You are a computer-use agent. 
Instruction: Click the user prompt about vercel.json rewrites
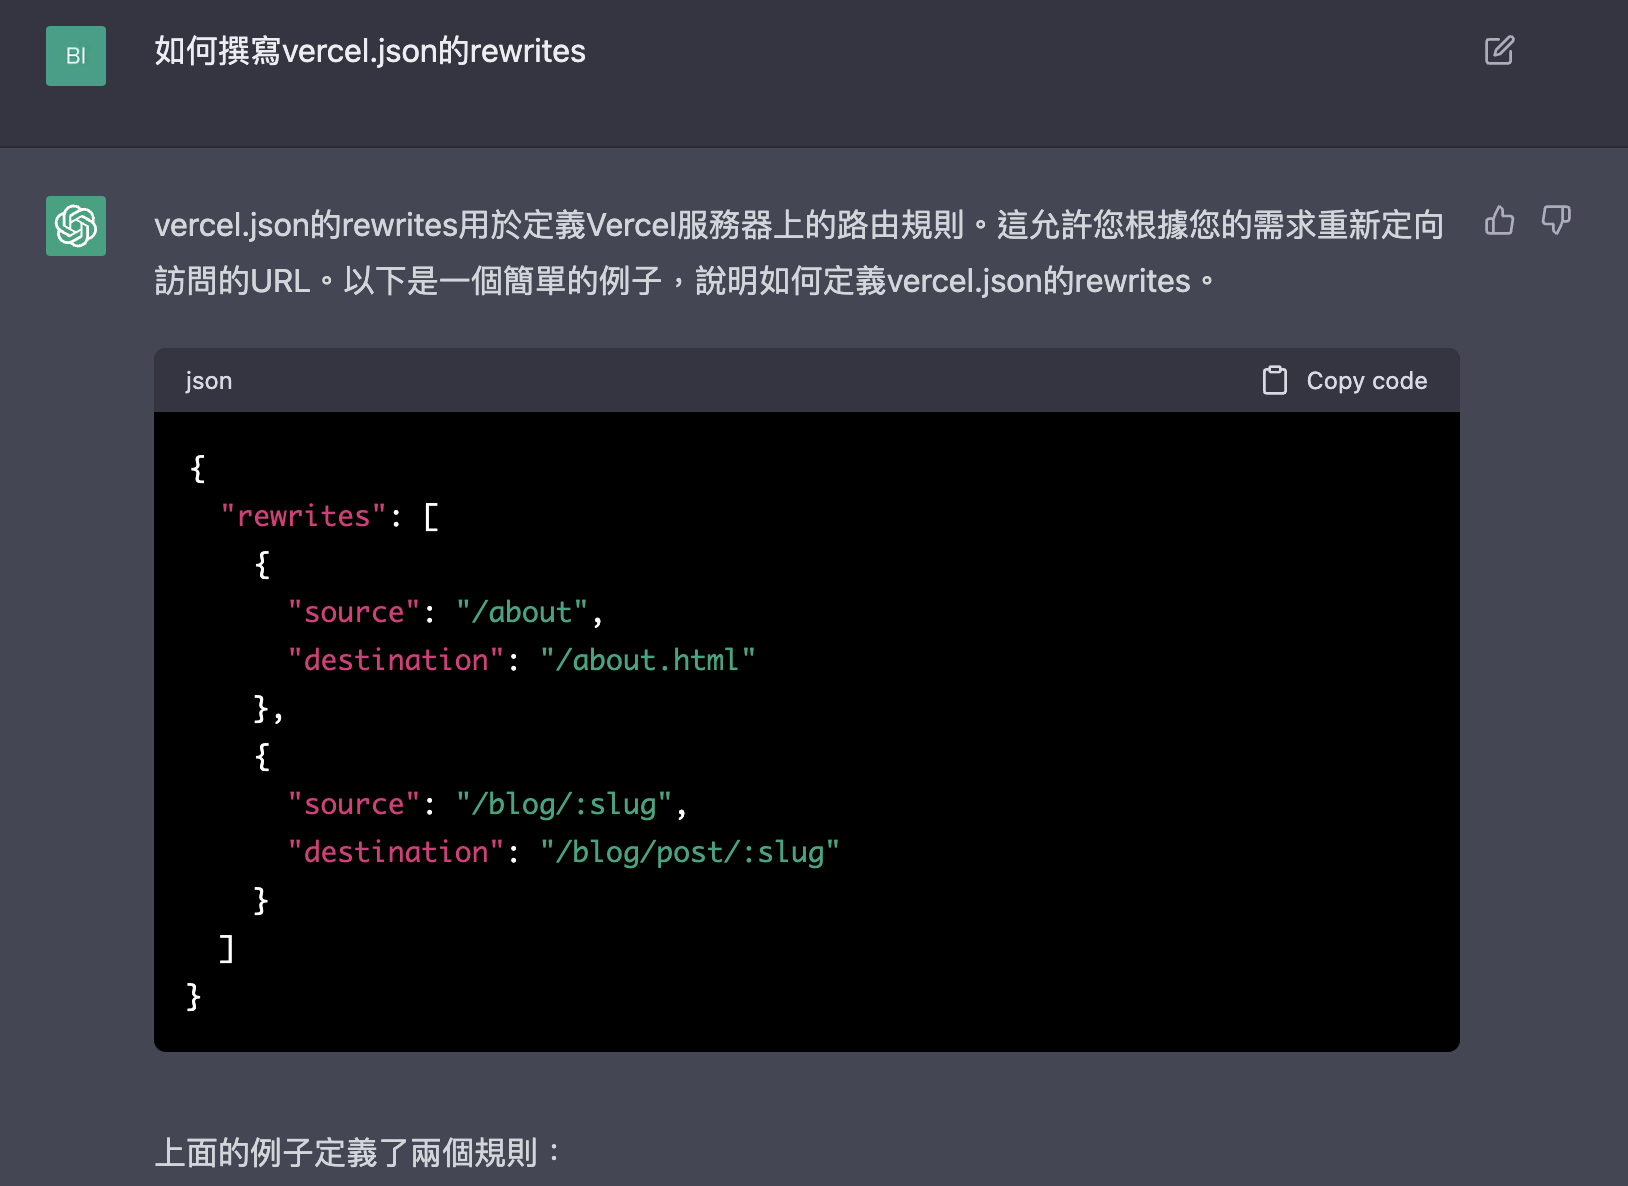[370, 51]
